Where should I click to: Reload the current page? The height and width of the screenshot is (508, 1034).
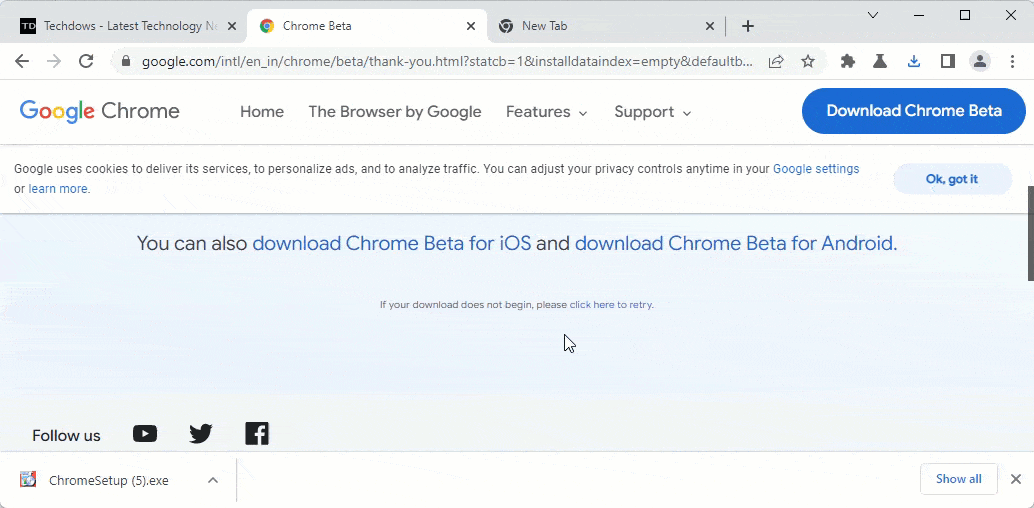[x=86, y=61]
